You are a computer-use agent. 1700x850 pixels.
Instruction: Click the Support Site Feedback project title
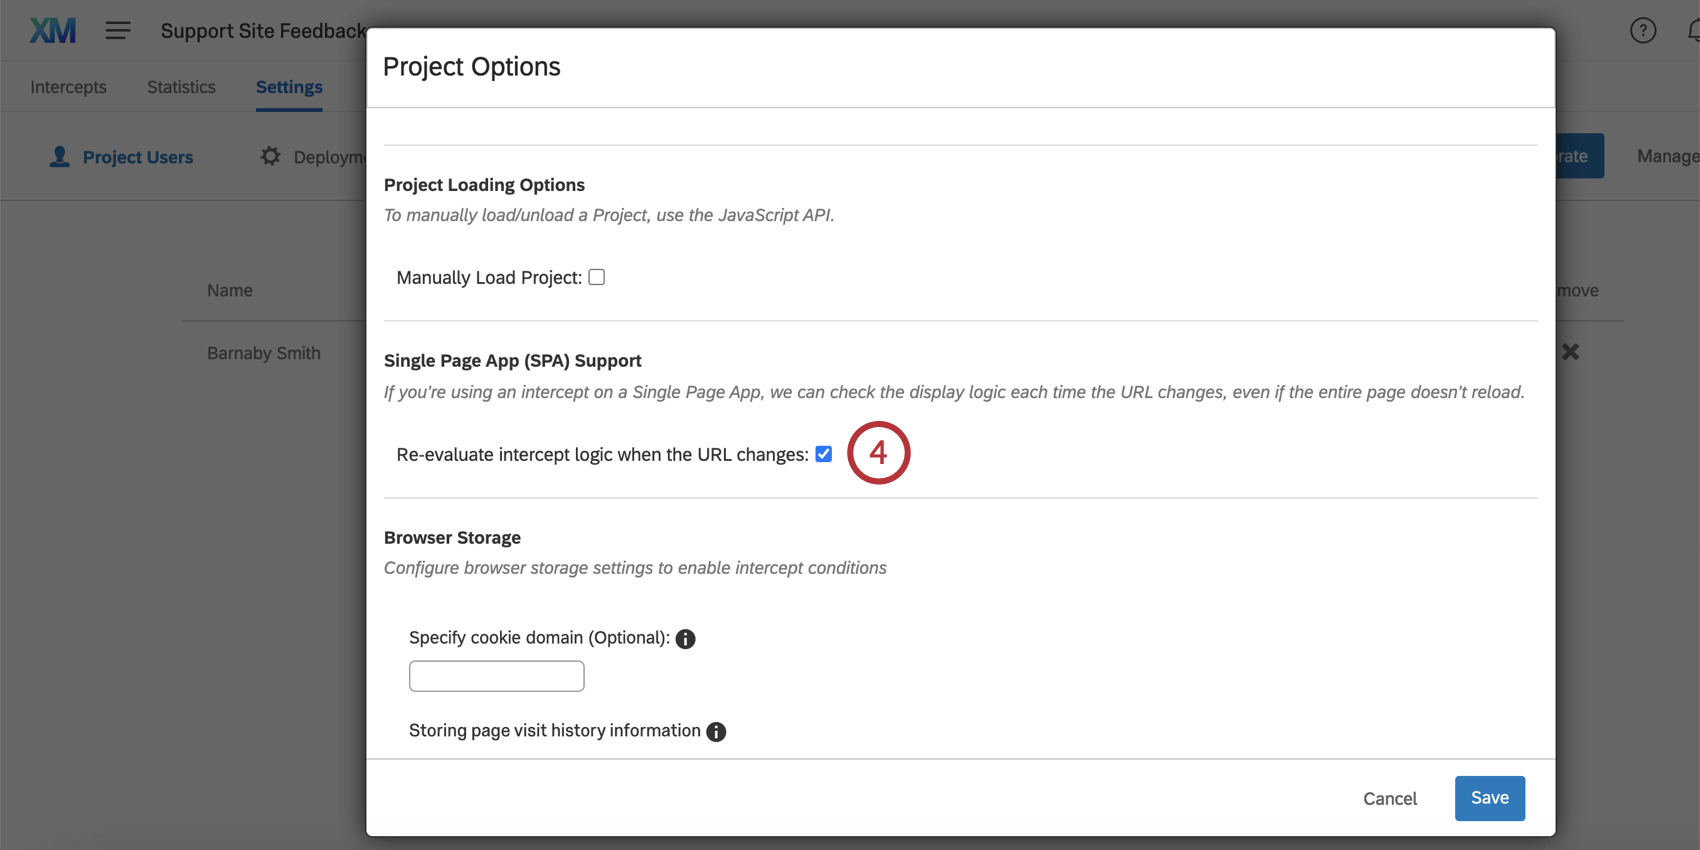pyautogui.click(x=263, y=31)
